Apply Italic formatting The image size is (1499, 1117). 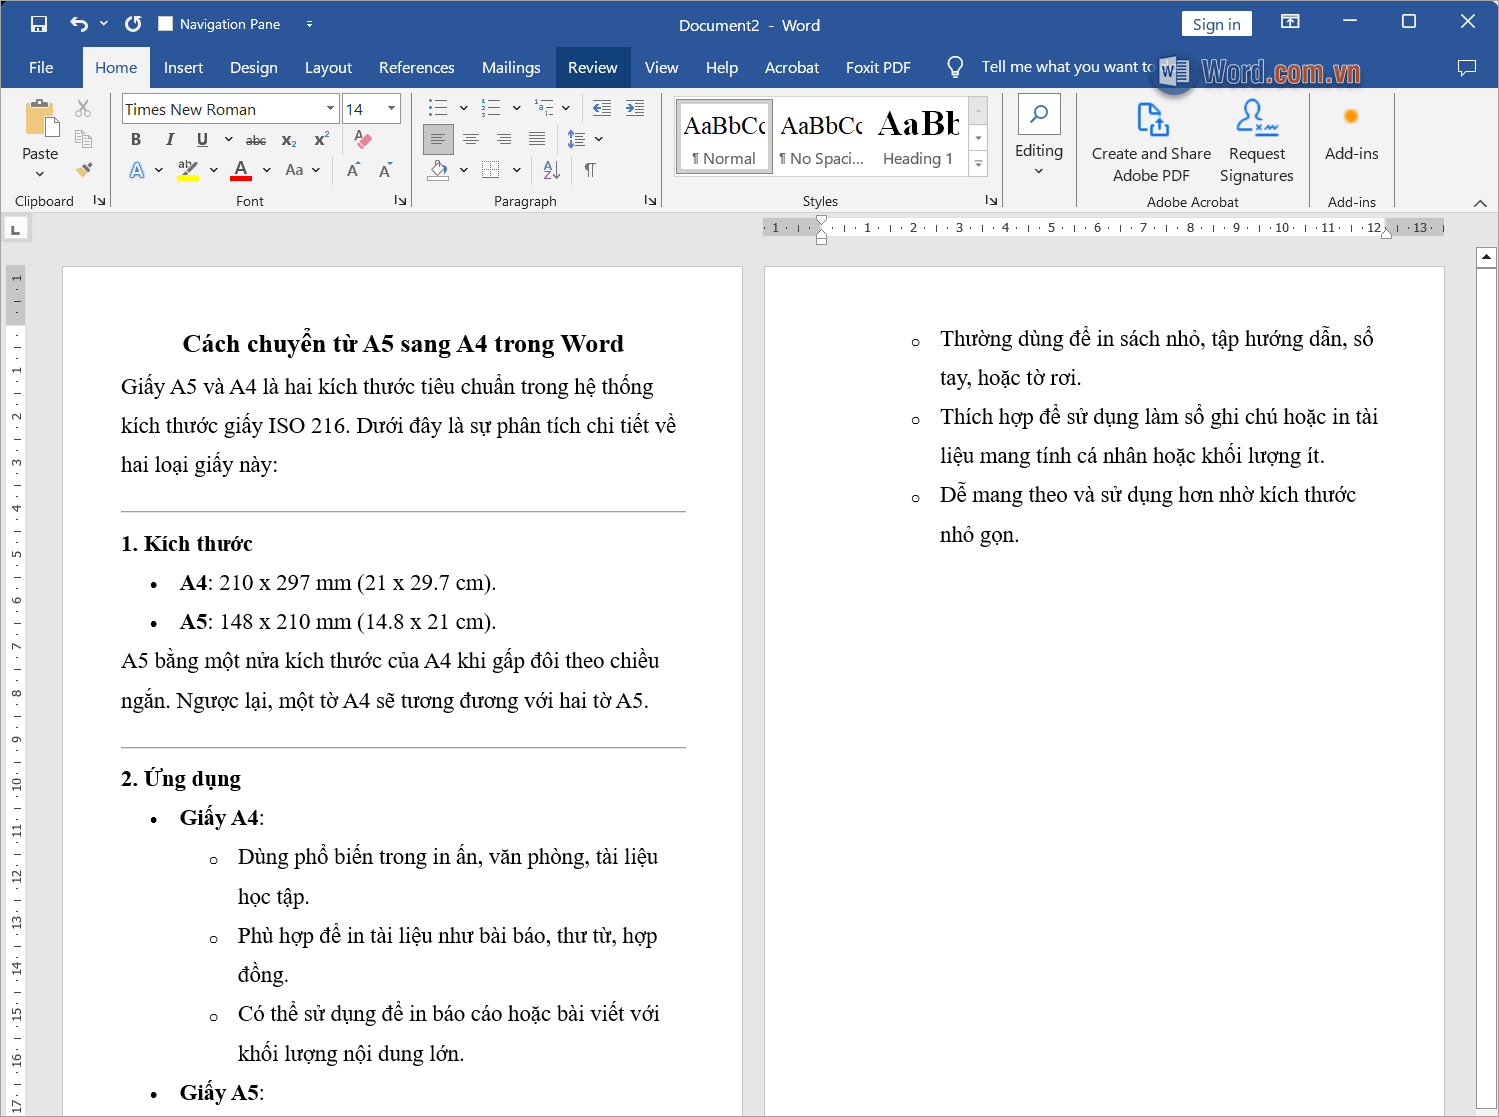point(169,139)
